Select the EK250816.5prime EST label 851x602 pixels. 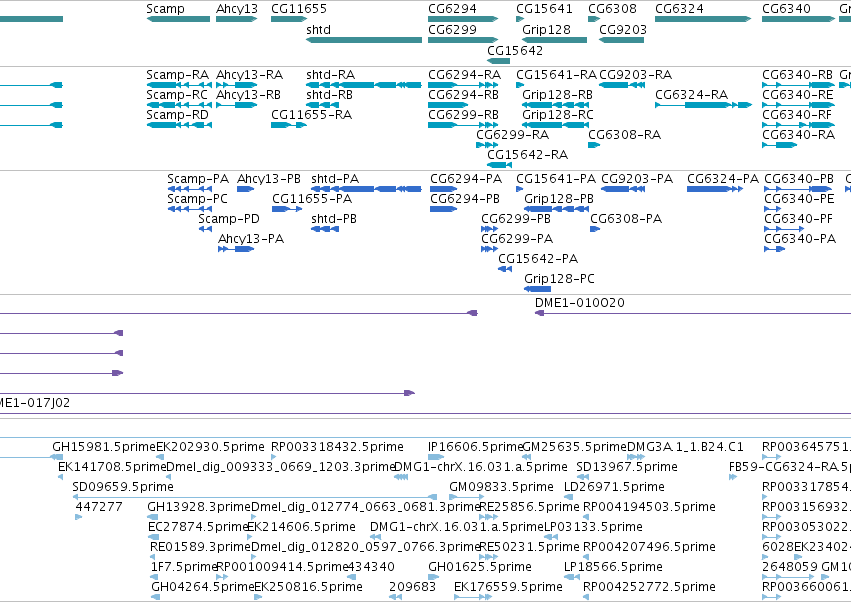click(x=308, y=587)
